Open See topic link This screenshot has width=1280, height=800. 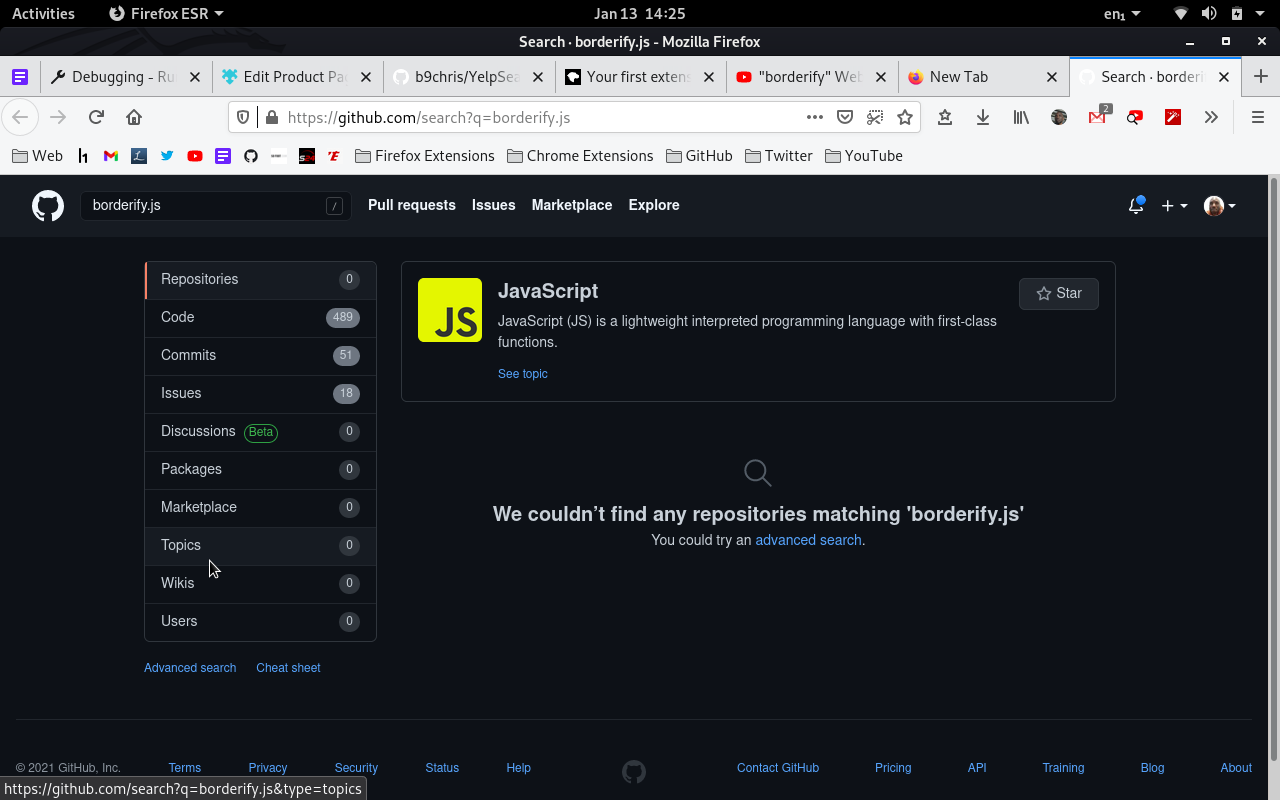pyautogui.click(x=523, y=374)
